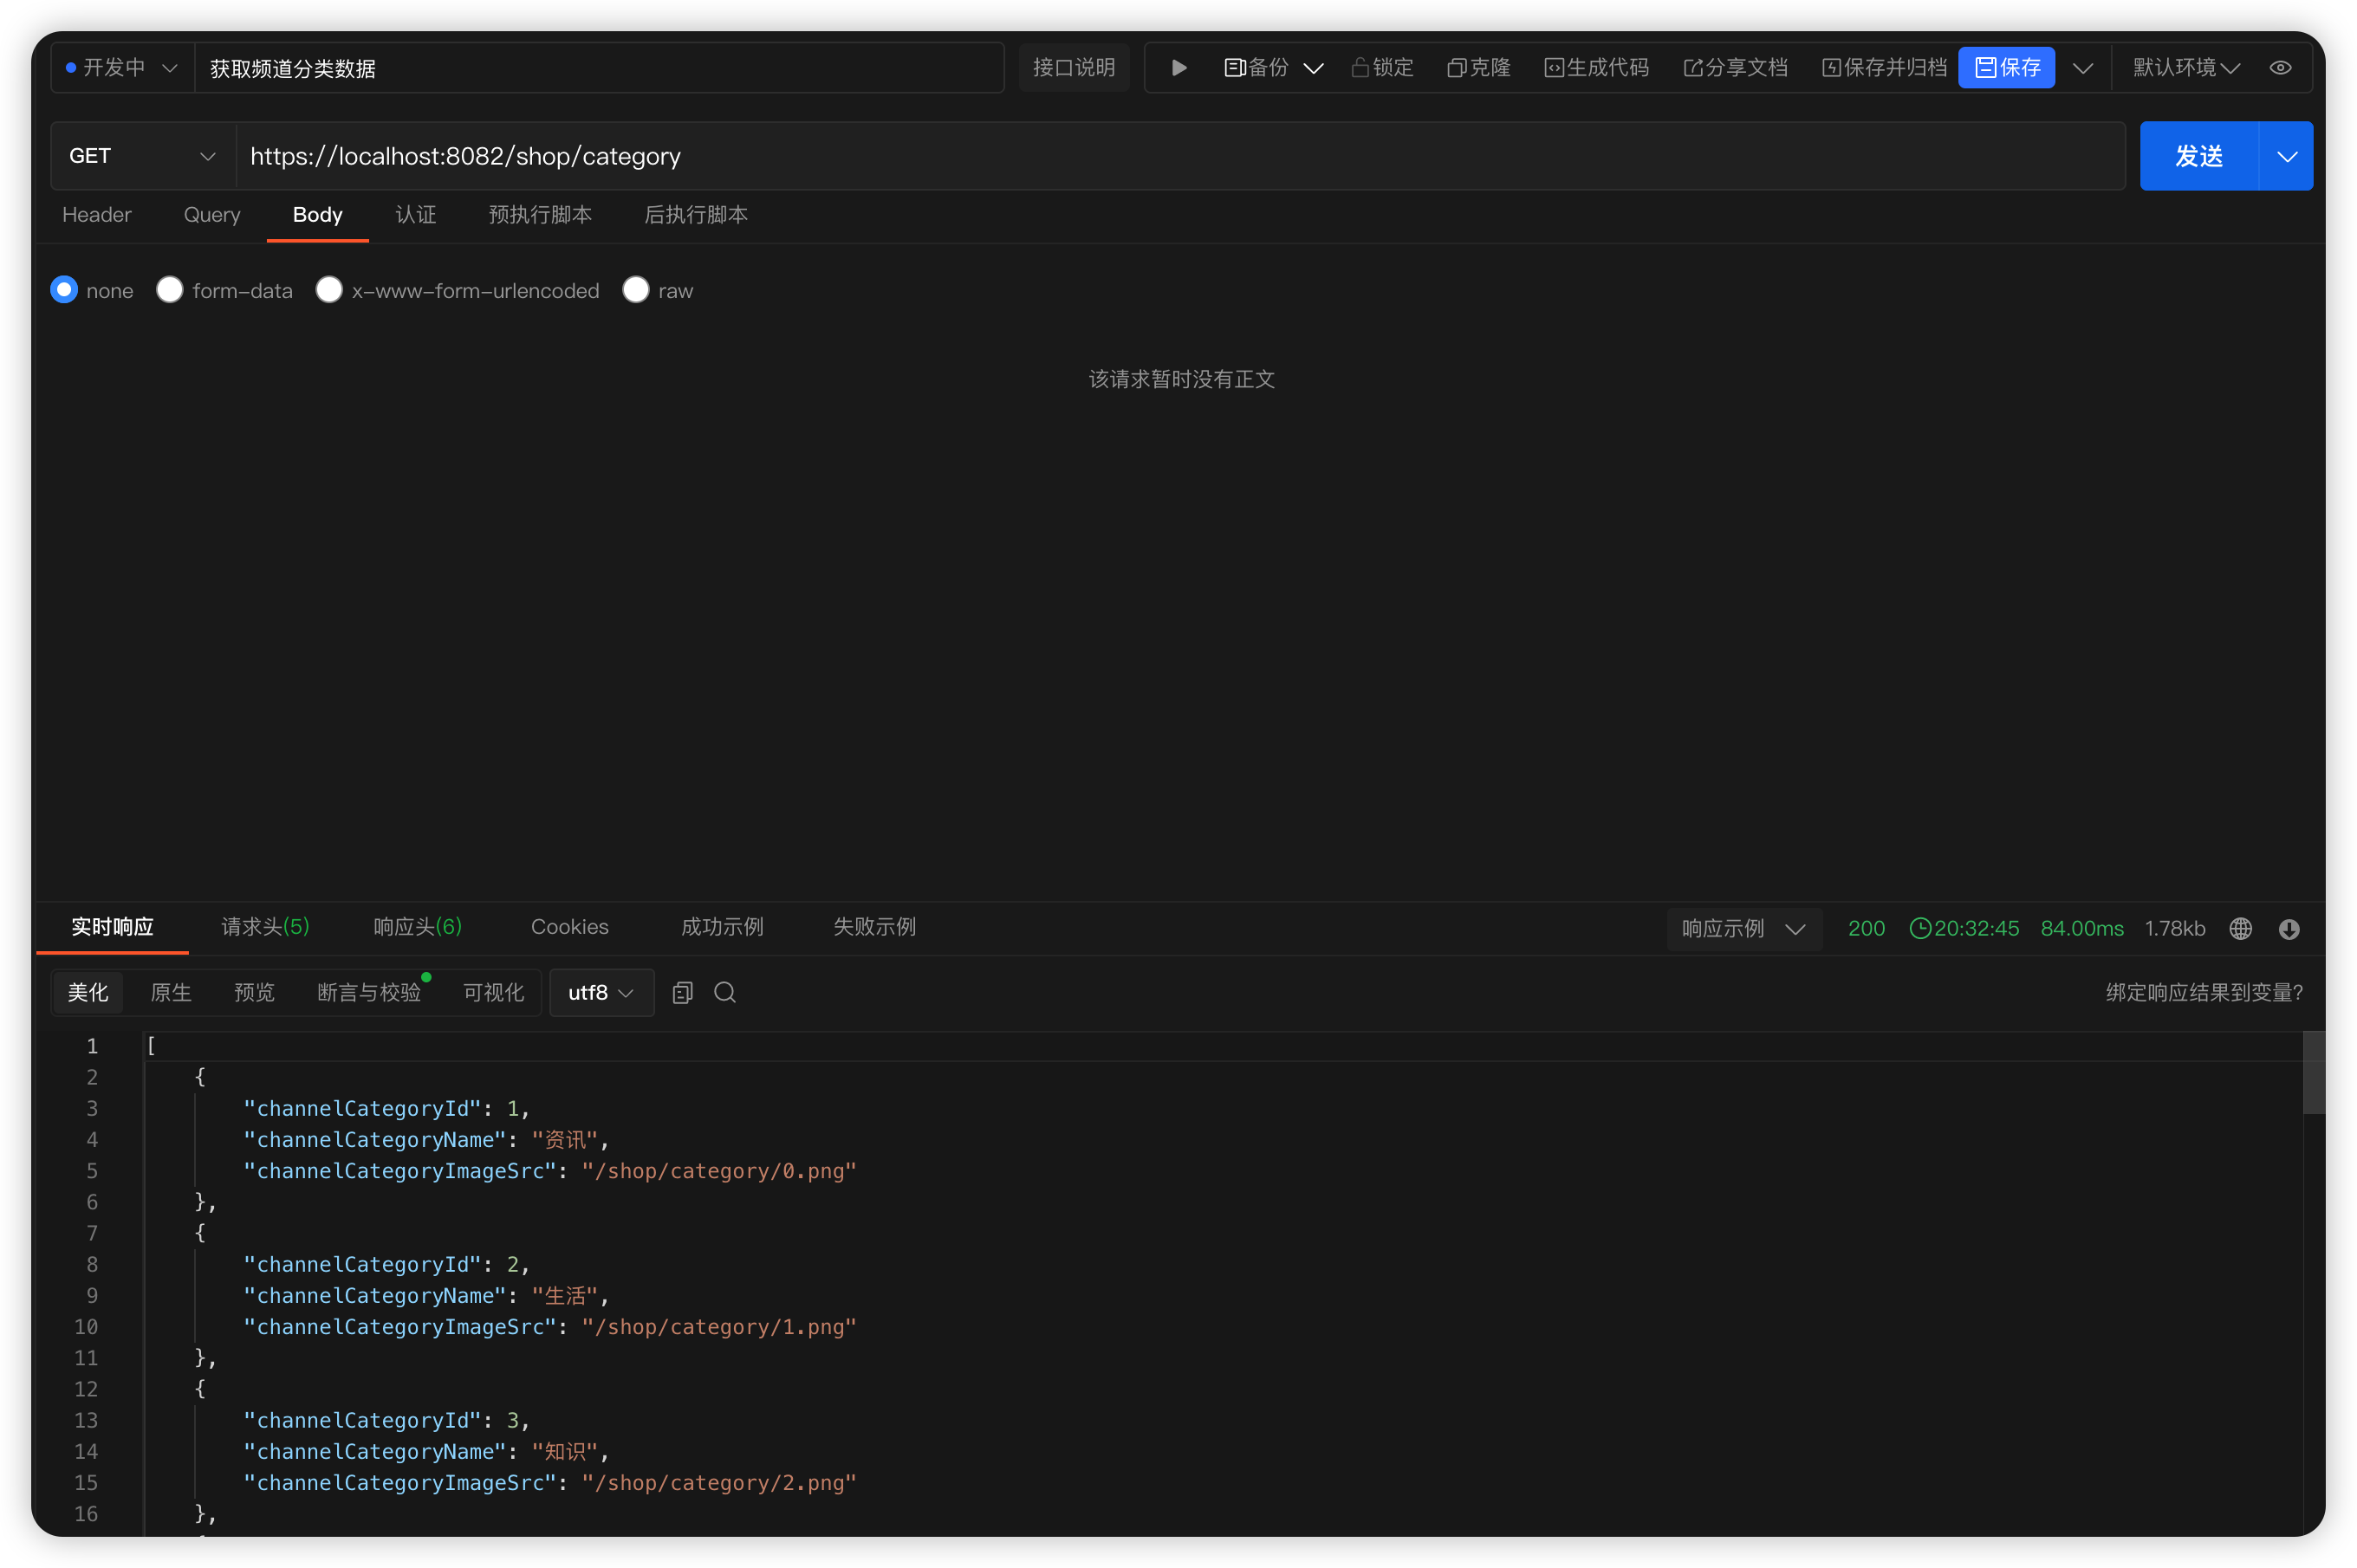Viewport: 2357px width, 1568px height.
Task: Click the 生成代码 generate code icon
Action: pos(1554,68)
